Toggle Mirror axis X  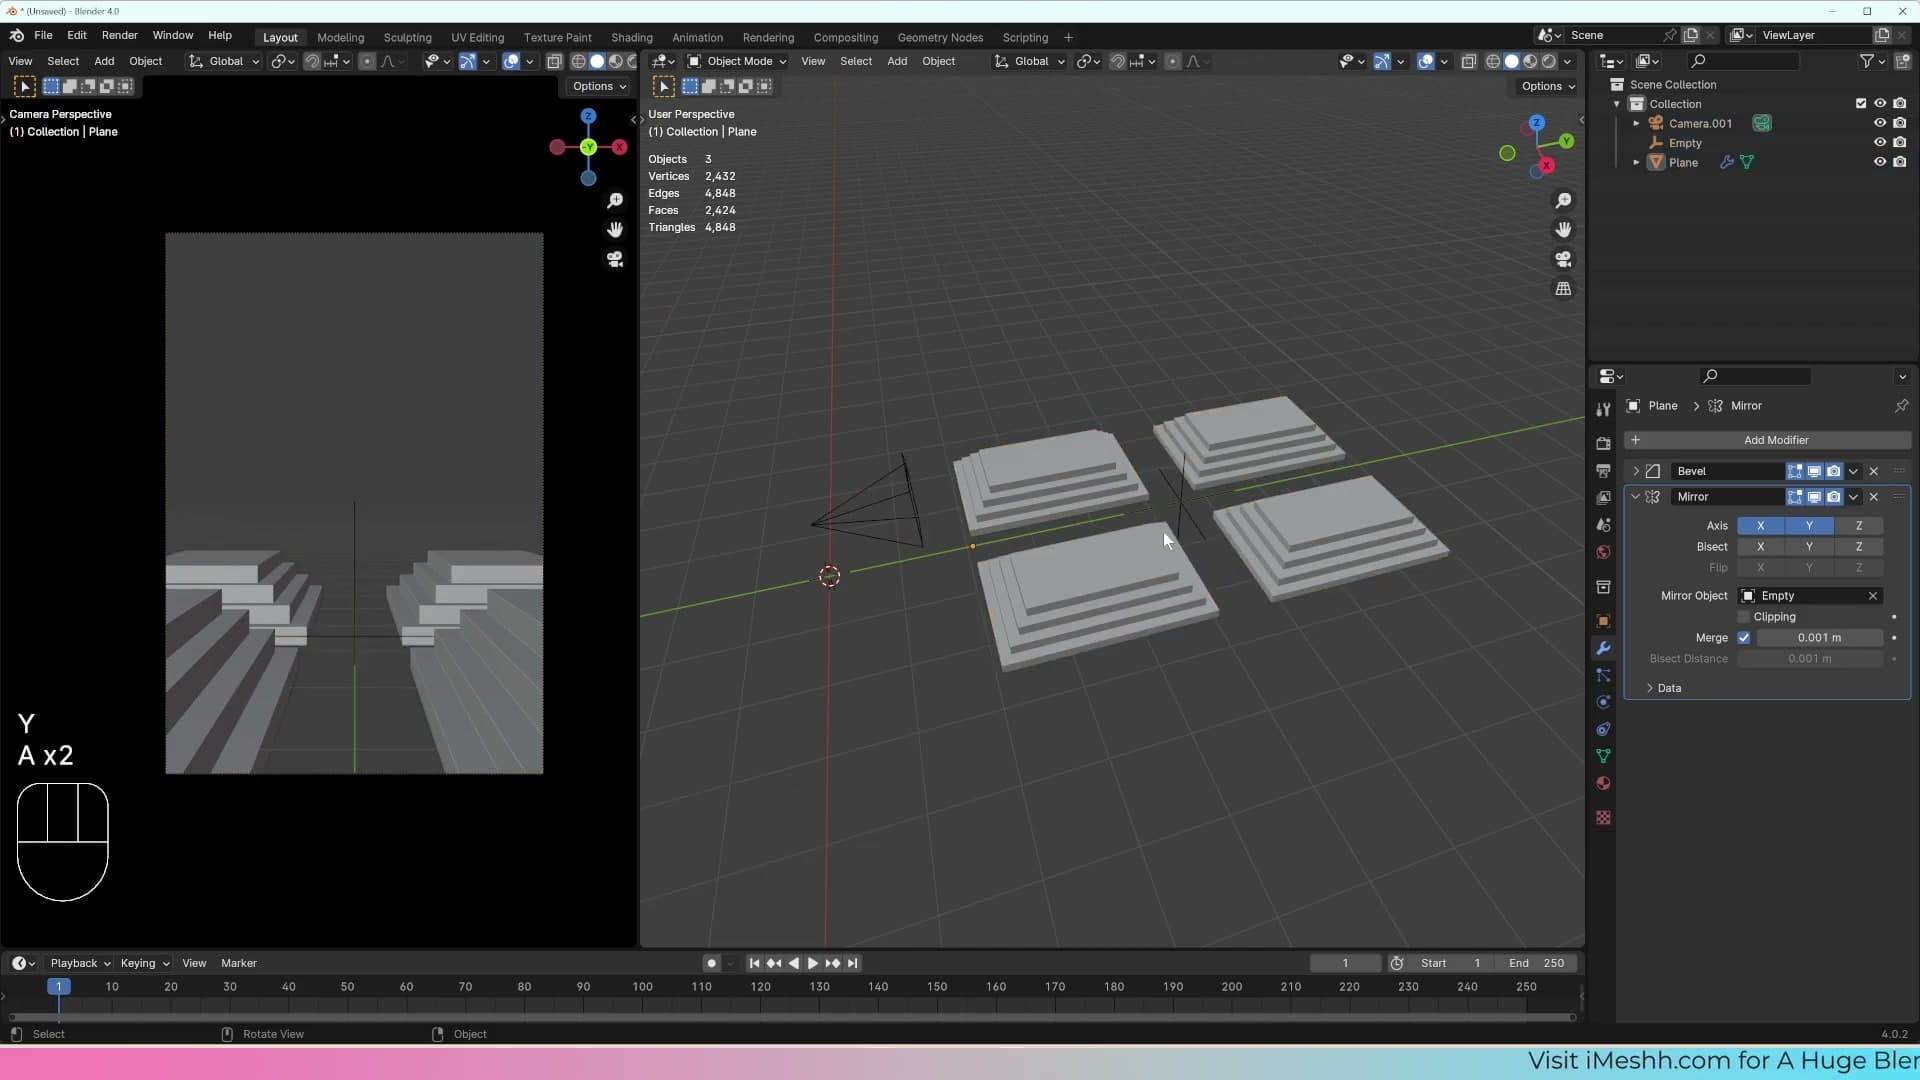1761,526
